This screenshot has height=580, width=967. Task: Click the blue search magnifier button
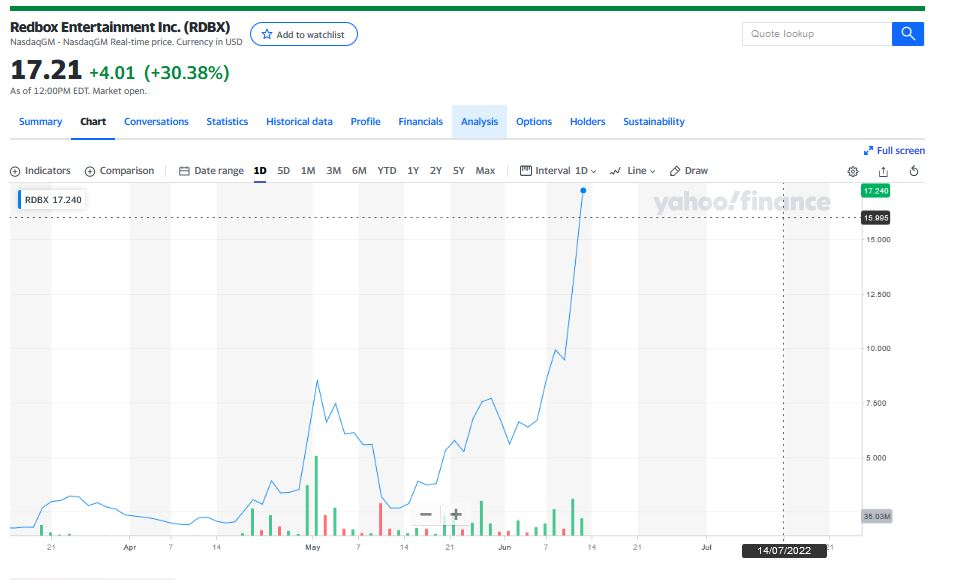(908, 34)
